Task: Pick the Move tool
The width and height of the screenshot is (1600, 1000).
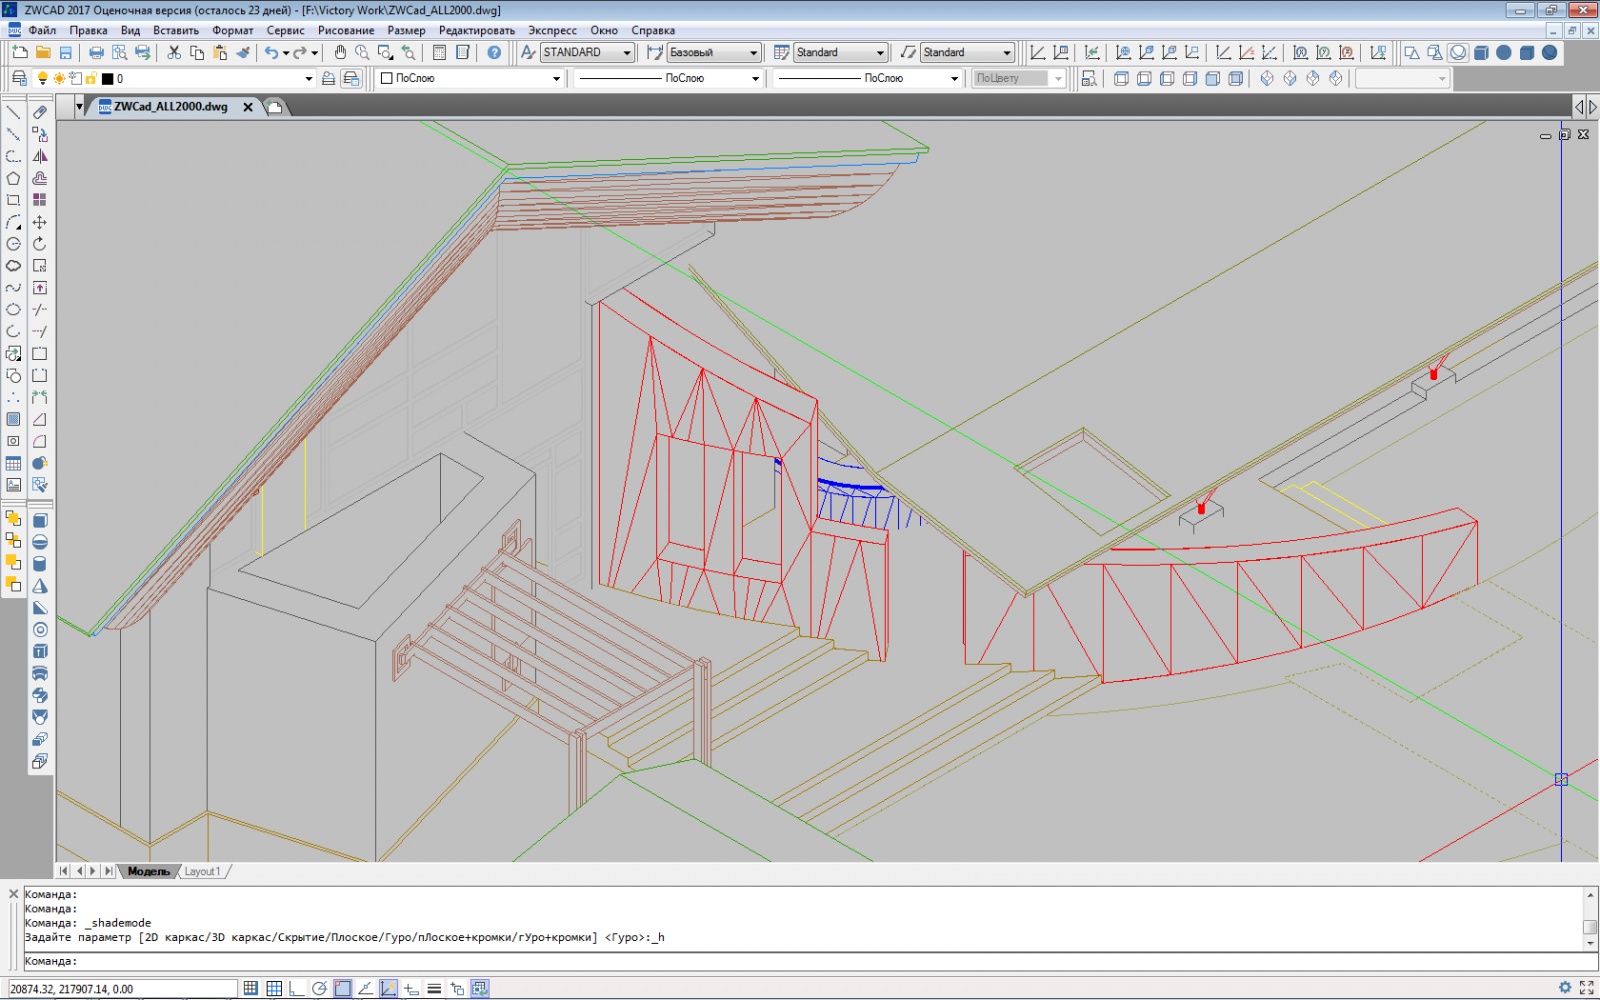Action: [40, 222]
